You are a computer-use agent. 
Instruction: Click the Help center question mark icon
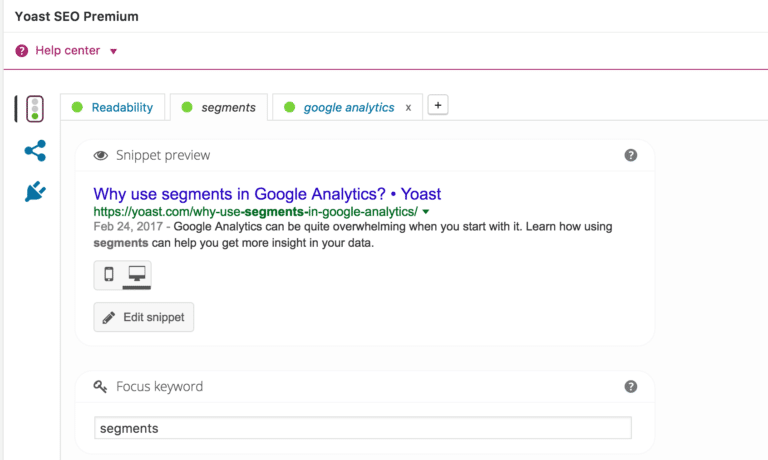pyautogui.click(x=22, y=50)
